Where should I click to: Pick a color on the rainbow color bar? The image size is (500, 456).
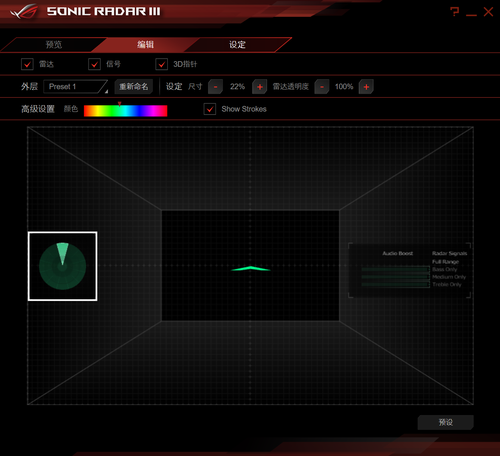pyautogui.click(x=125, y=111)
